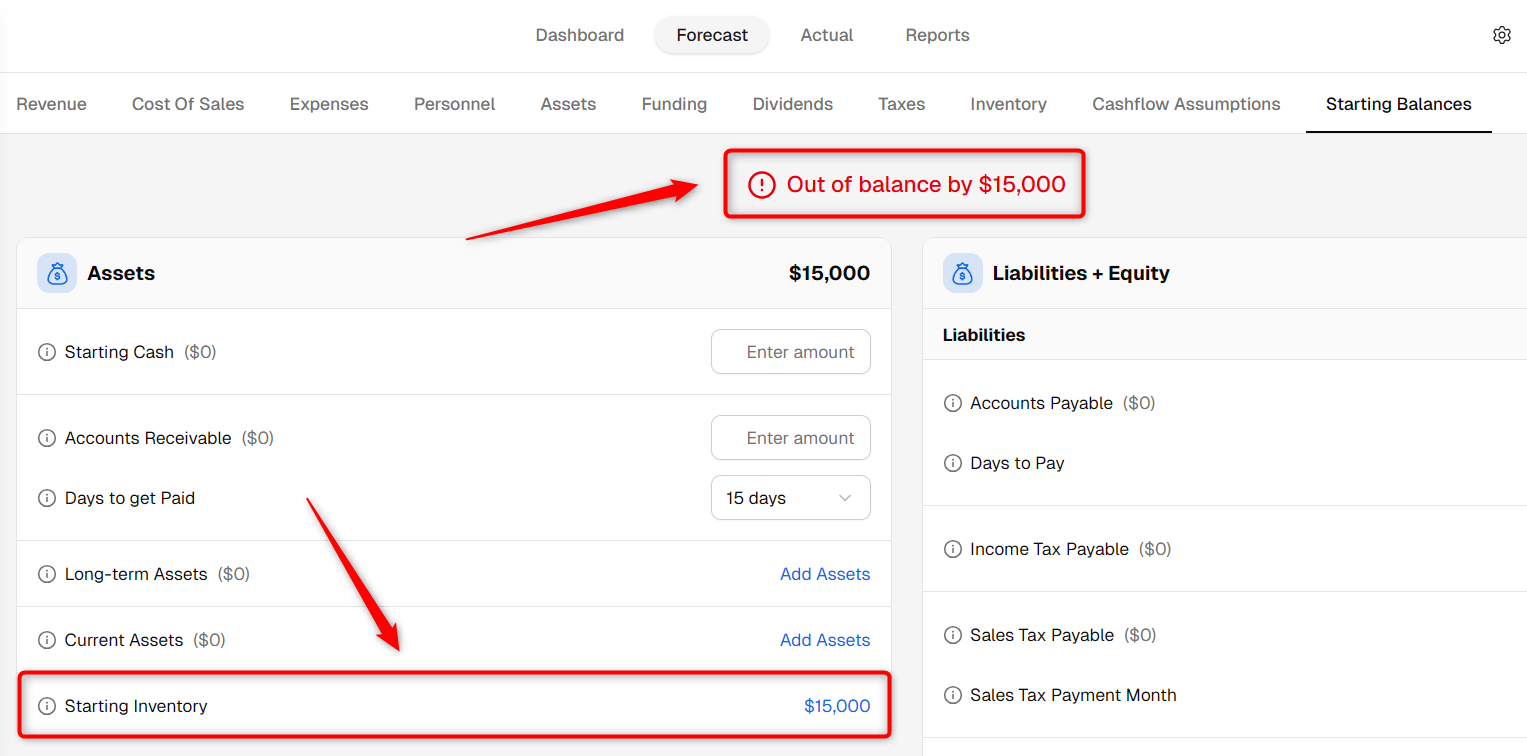Screen dimensions: 1527x756
Task: Open the Expenses sub-tab
Action: click(x=329, y=104)
